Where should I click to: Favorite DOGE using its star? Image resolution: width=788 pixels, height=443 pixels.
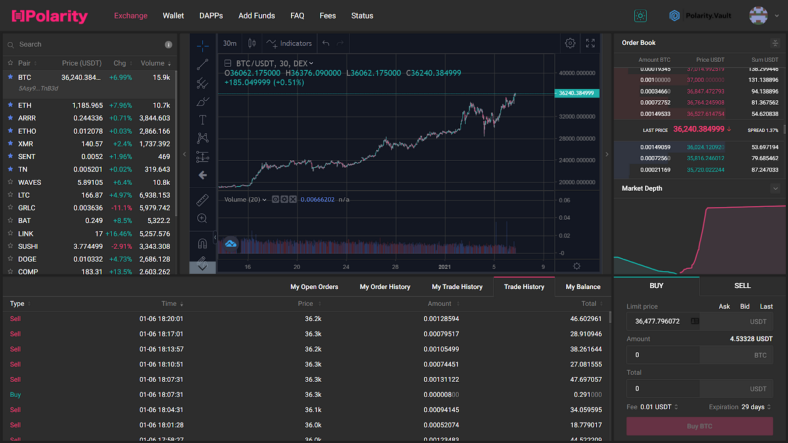coord(11,259)
